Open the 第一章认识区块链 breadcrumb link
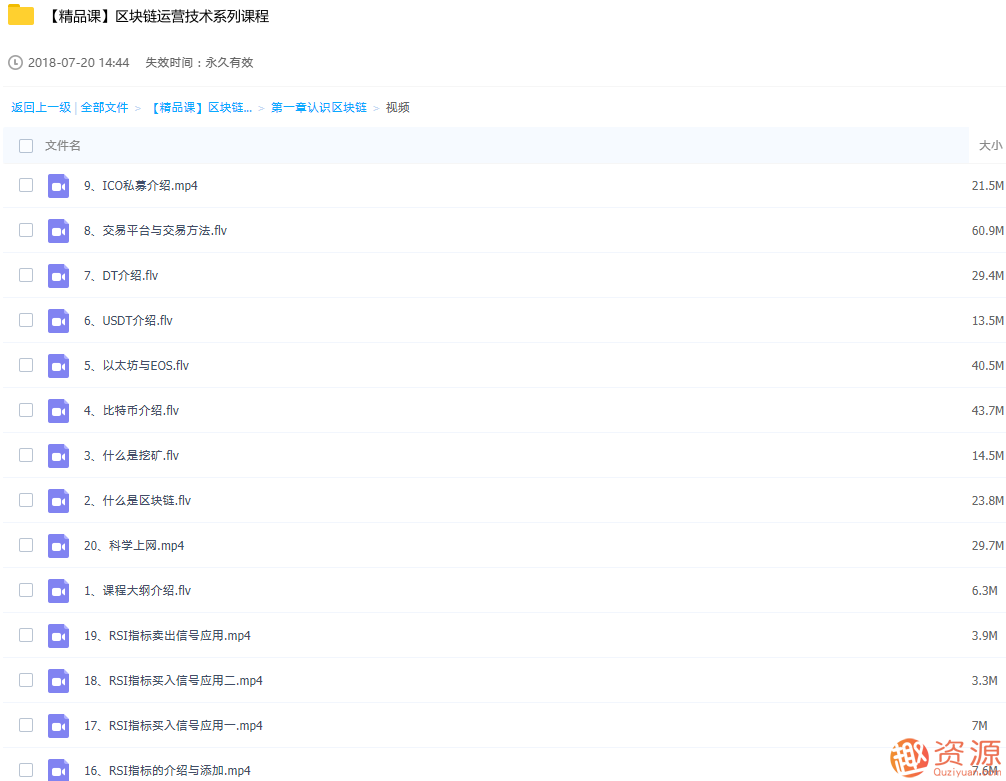The image size is (1006, 781). [x=319, y=107]
